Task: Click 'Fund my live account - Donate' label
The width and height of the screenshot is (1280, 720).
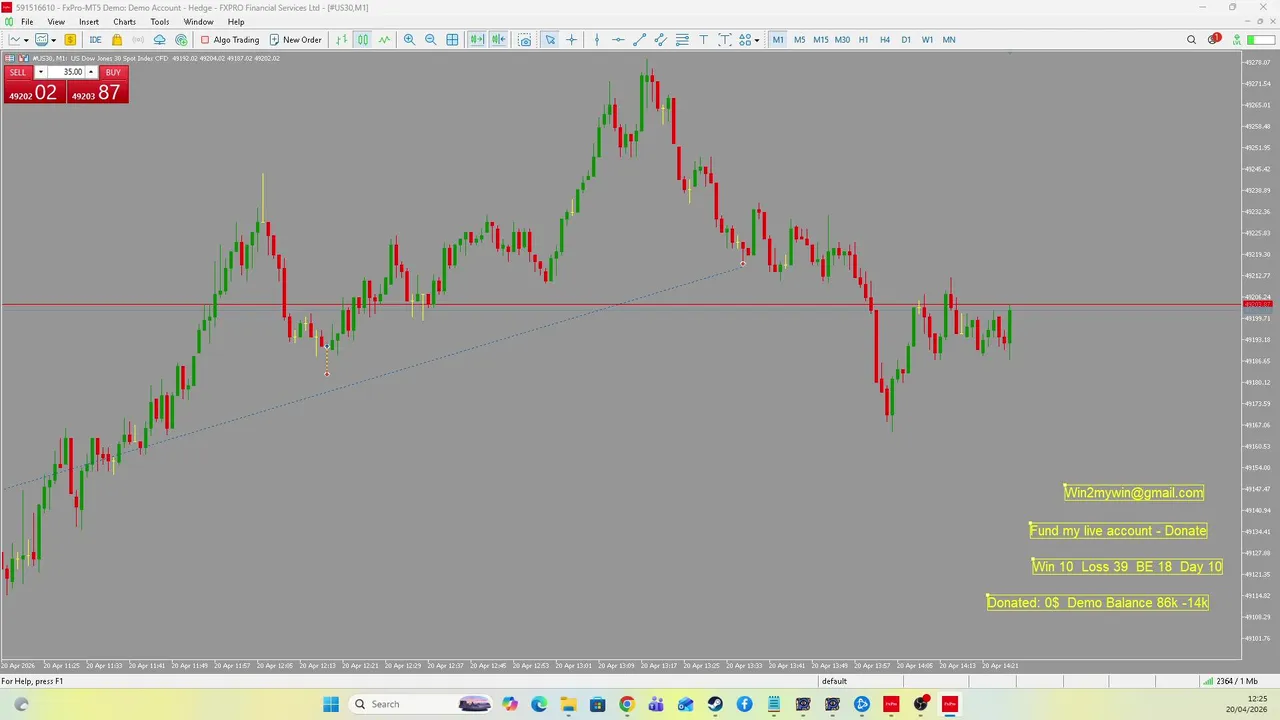Action: 1118,531
